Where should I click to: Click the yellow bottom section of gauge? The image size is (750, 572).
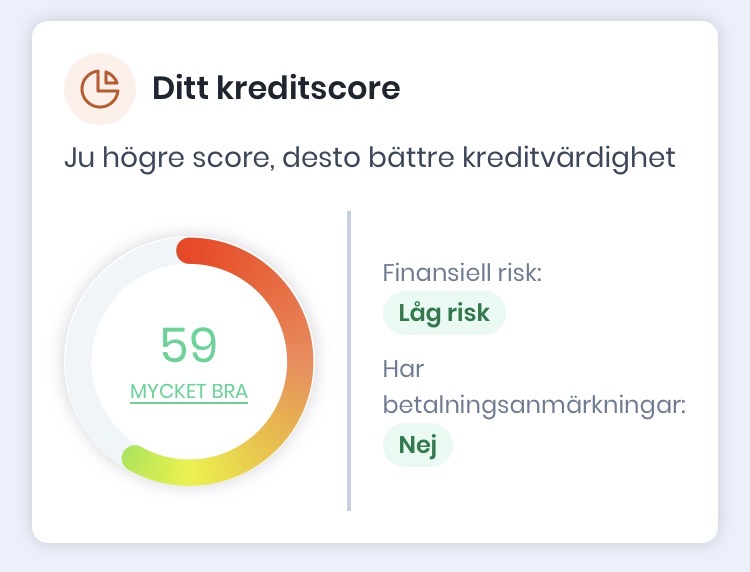click(200, 472)
